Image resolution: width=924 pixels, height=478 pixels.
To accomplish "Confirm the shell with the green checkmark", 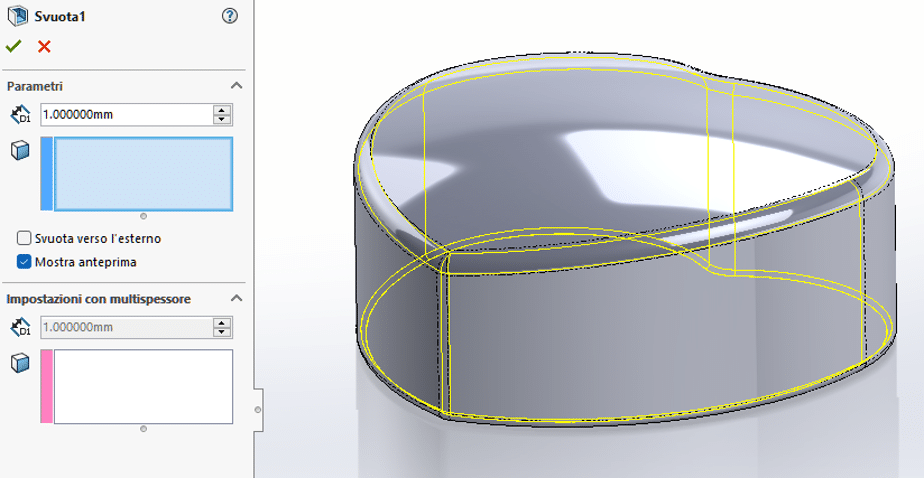I will coord(13,46).
